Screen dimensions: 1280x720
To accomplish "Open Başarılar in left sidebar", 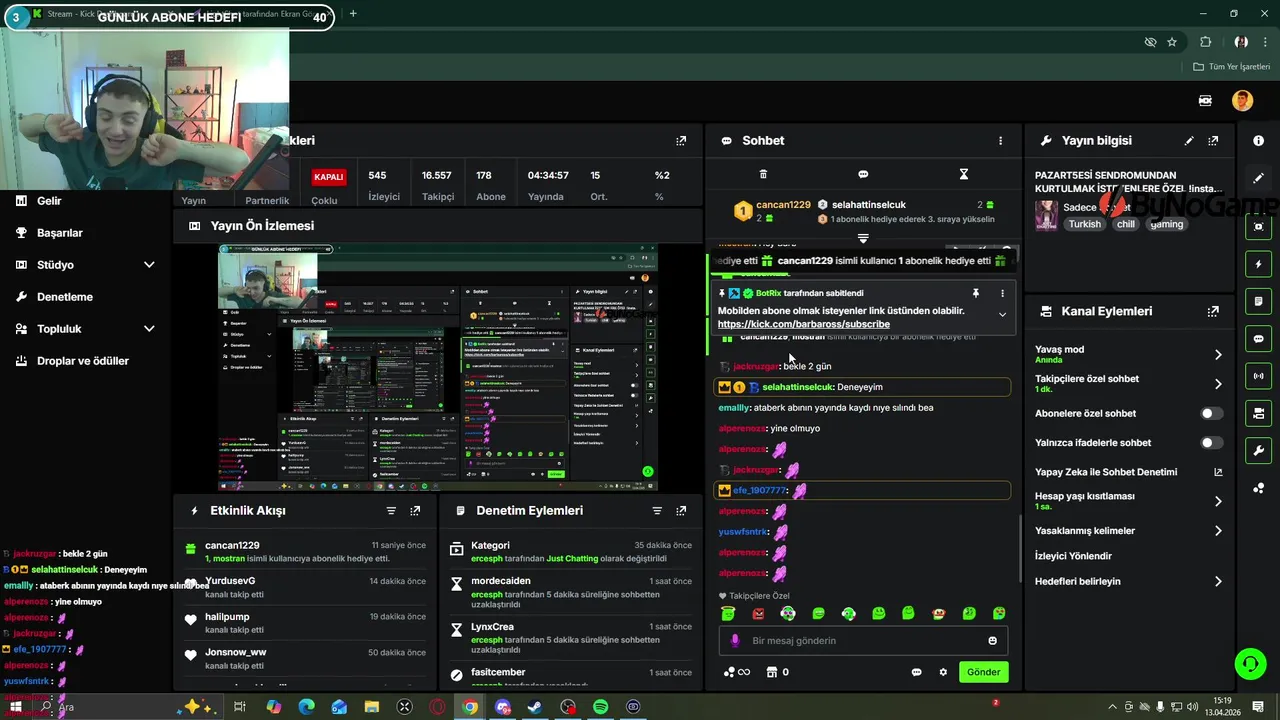I will pos(60,233).
